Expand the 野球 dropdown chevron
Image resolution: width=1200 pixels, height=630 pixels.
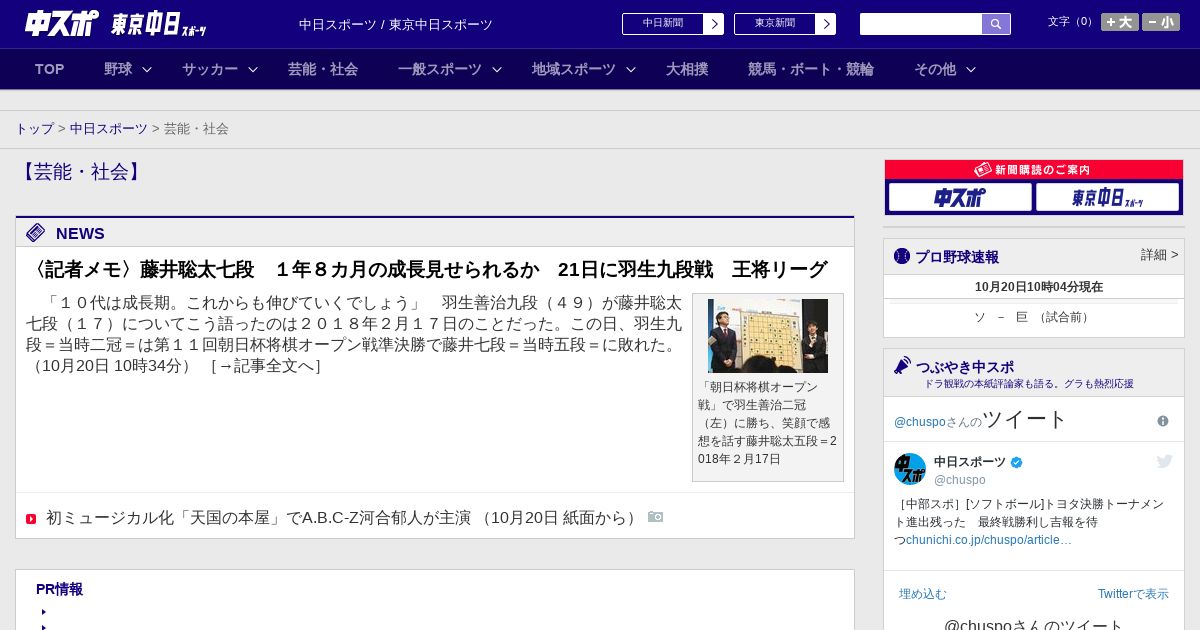pos(147,69)
